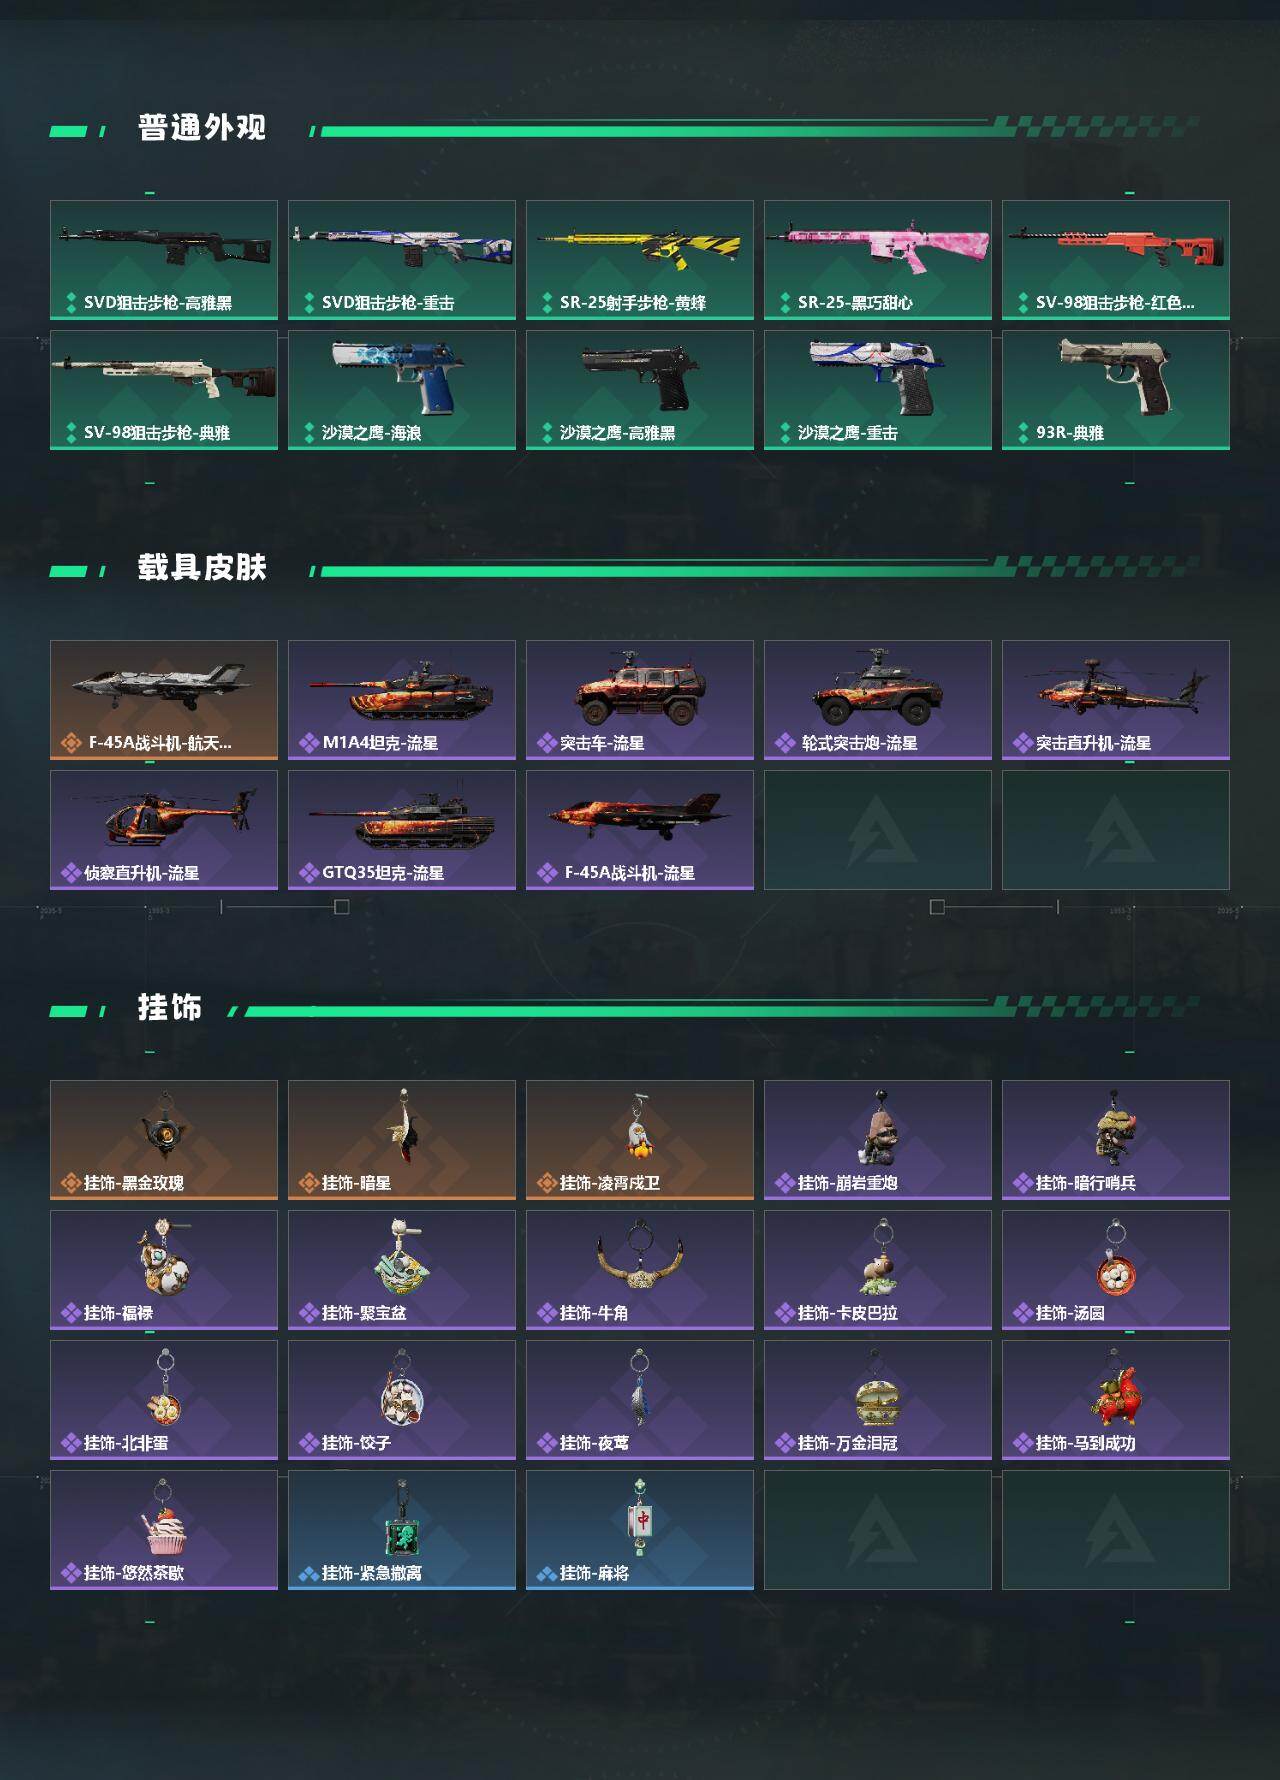Click the 挂饰-马到成功 red horse charm
Screen dimensions: 1280x1780
(x=1116, y=1400)
